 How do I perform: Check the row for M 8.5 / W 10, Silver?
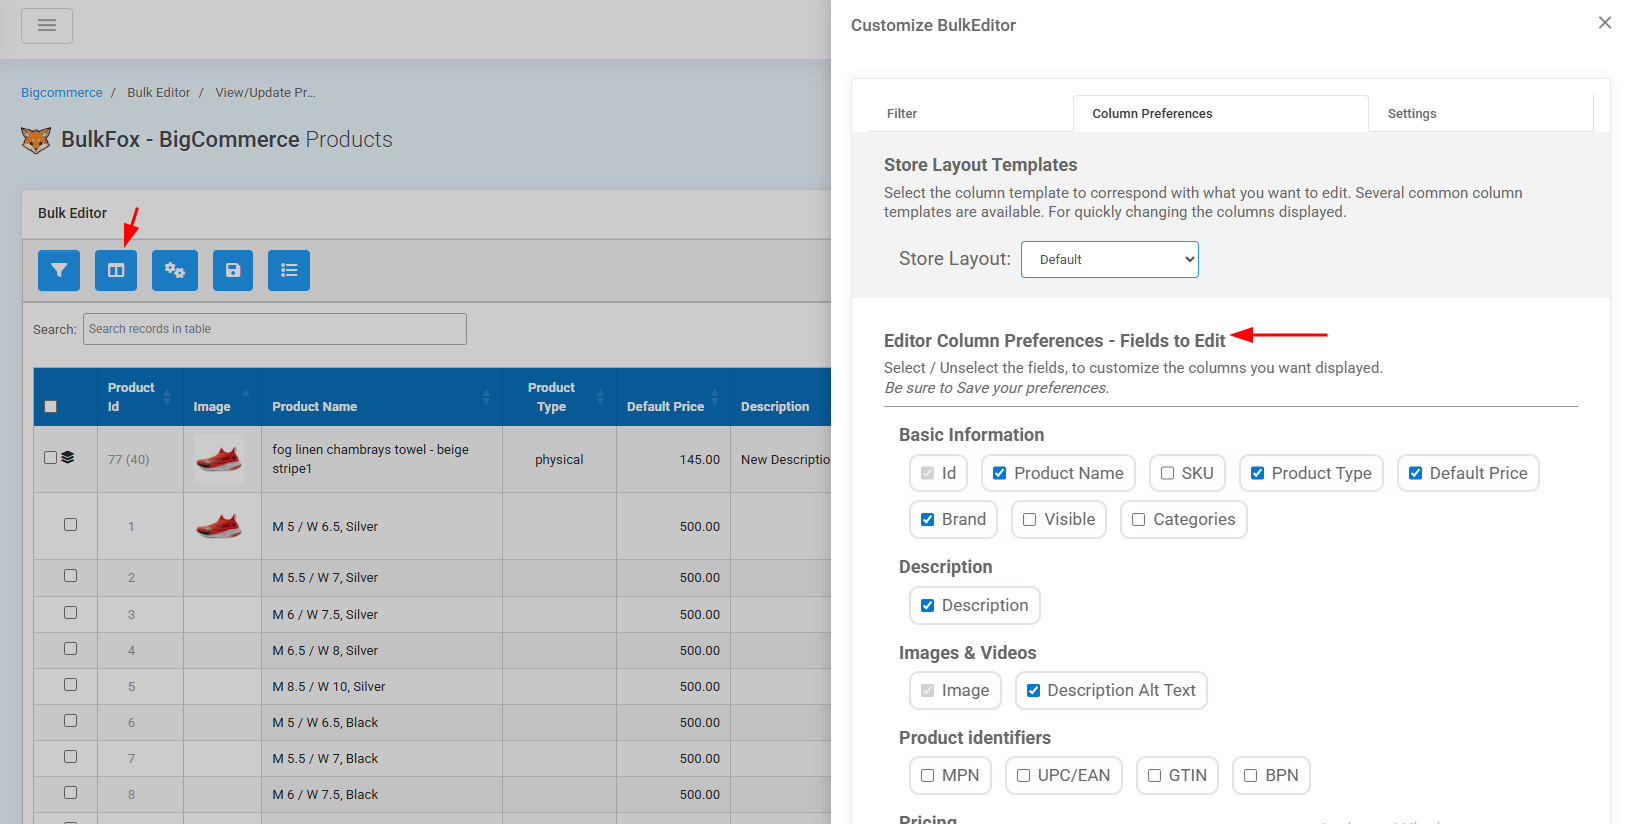click(x=70, y=684)
